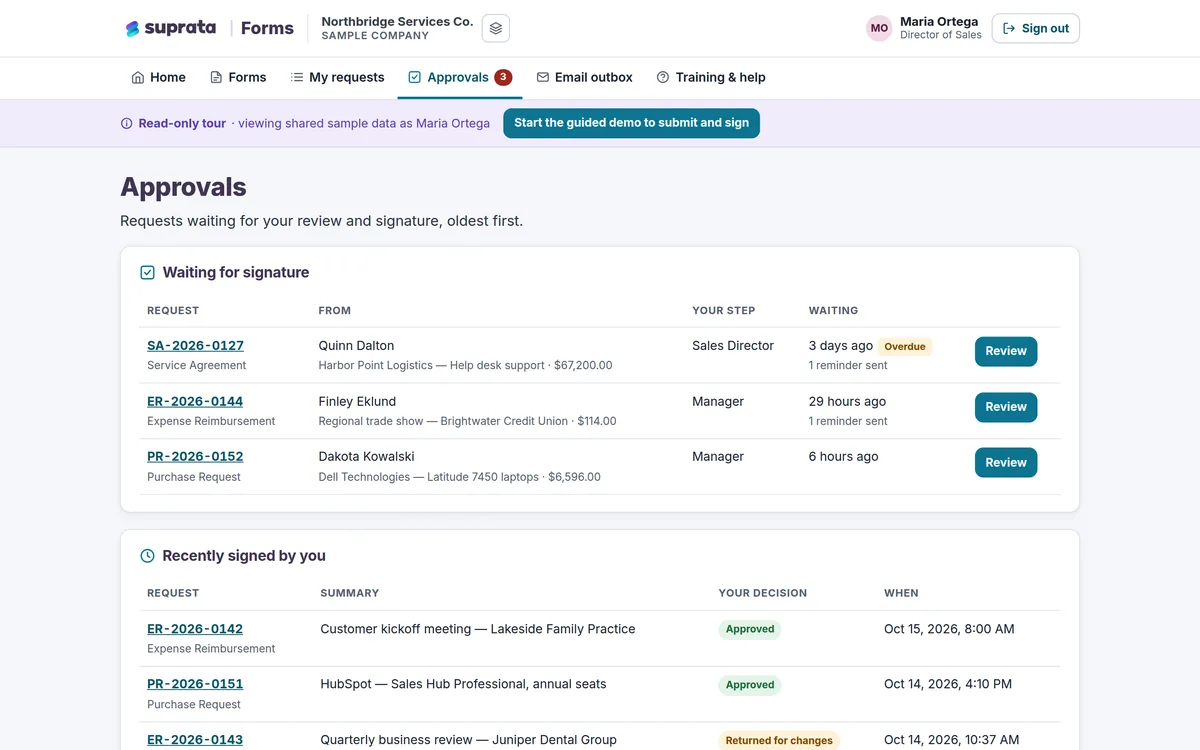Viewport: 1200px width, 750px height.
Task: Click the Approvals page heading
Action: point(183,187)
